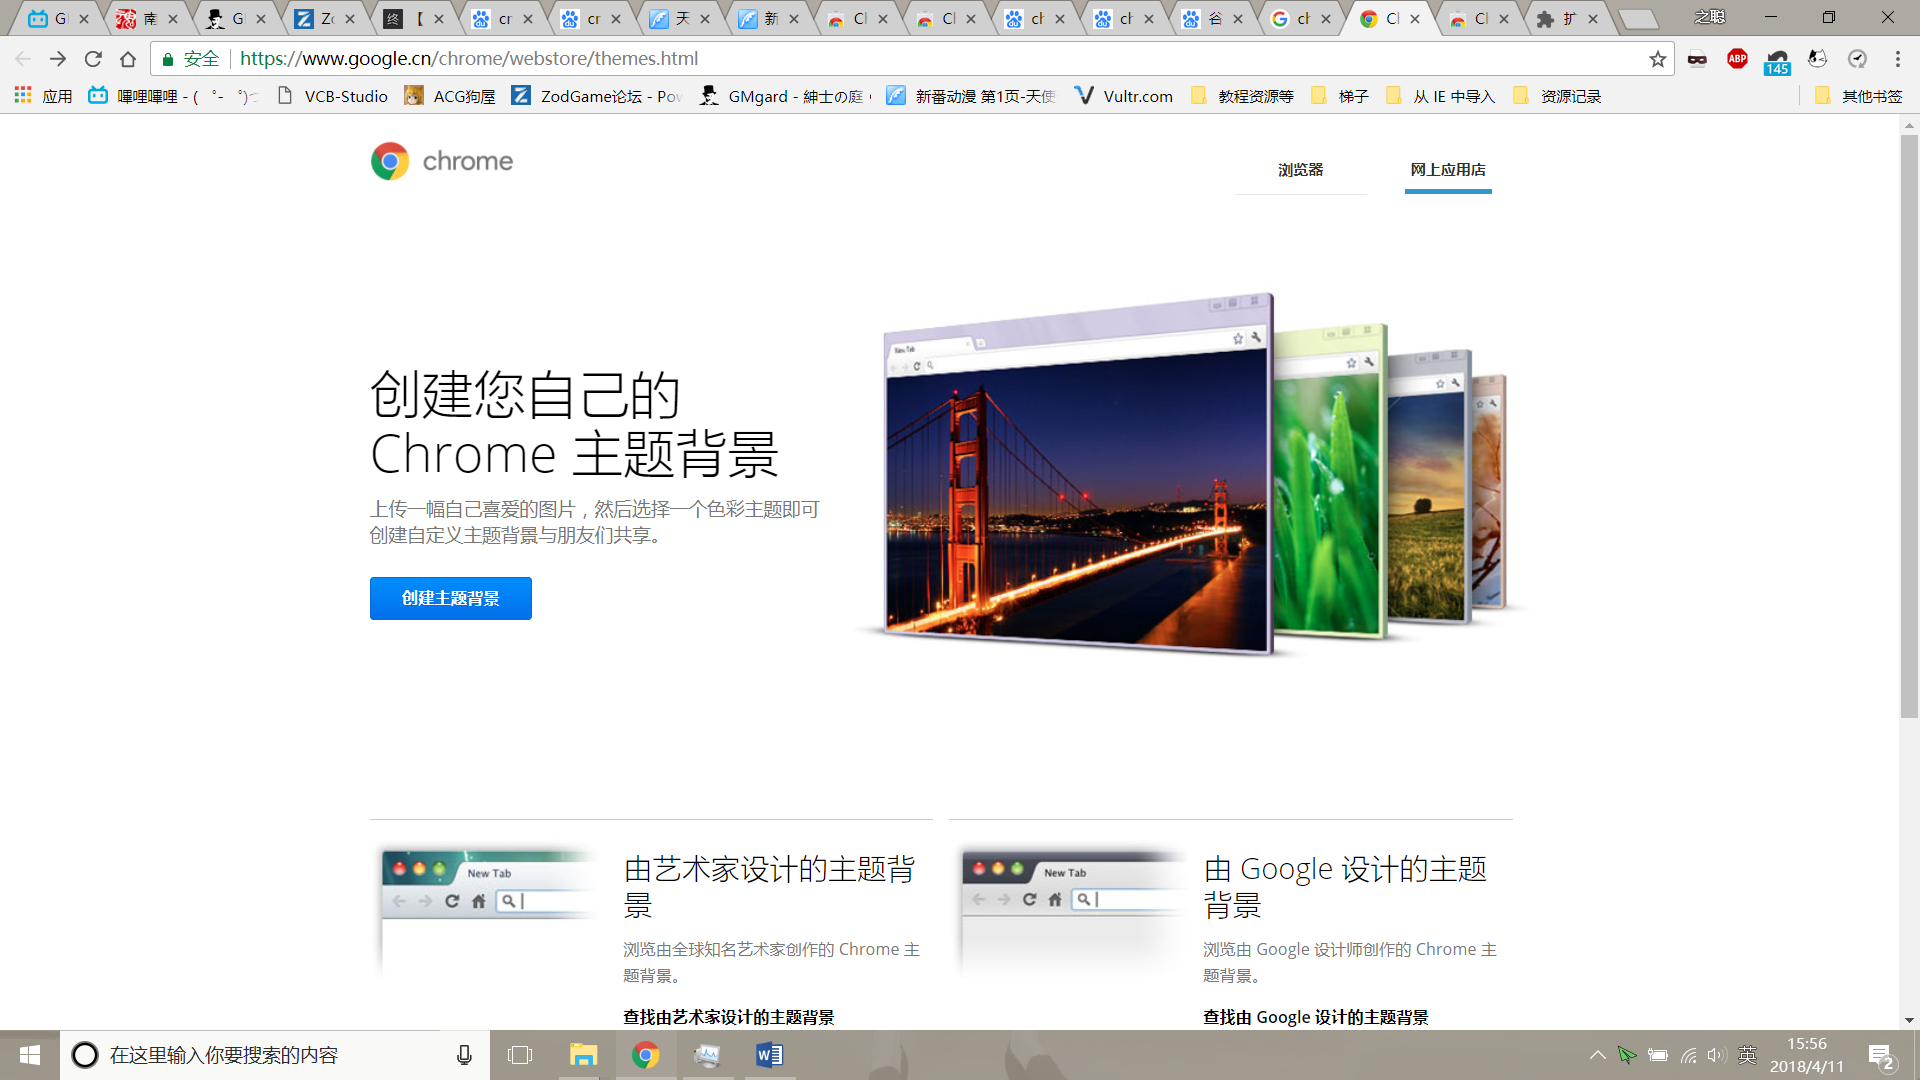Open a new tab
The image size is (1920, 1080).
point(1638,19)
